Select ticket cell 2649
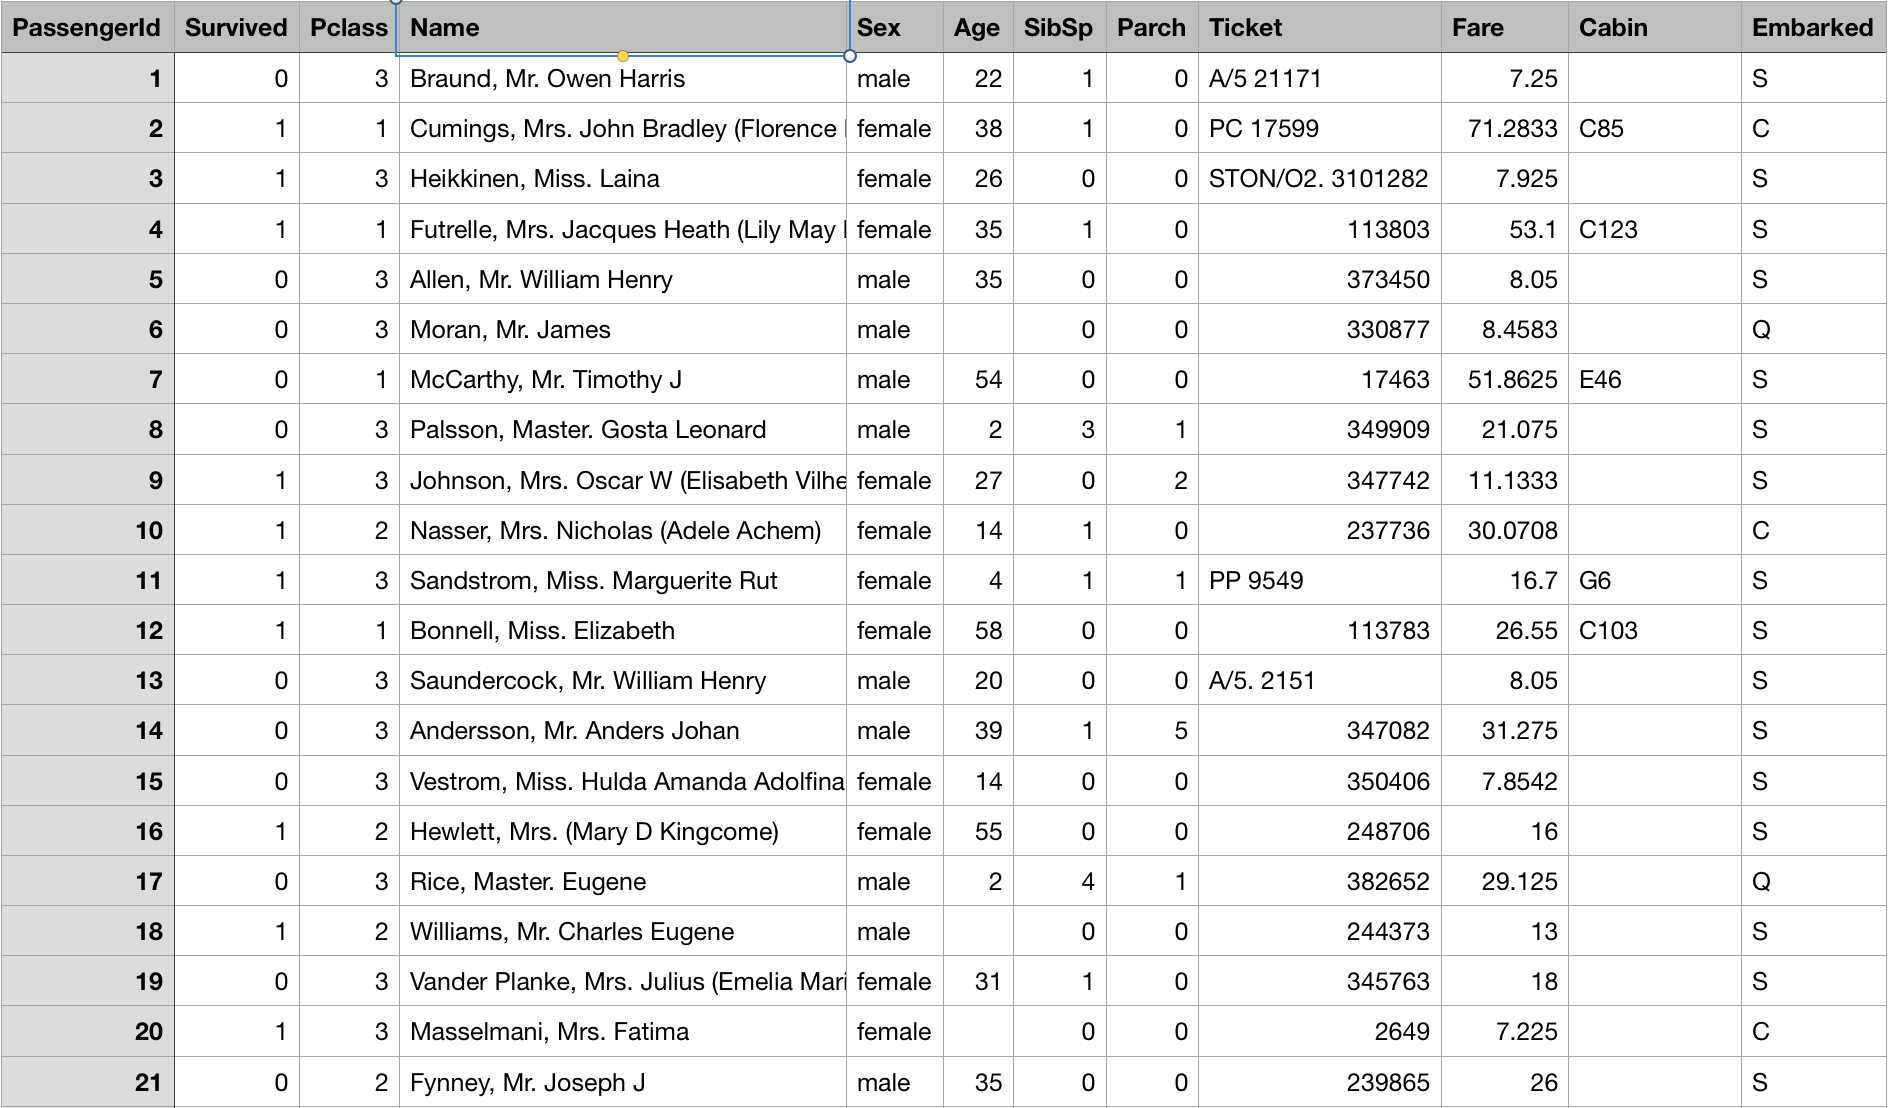1894x1108 pixels. [1319, 1031]
